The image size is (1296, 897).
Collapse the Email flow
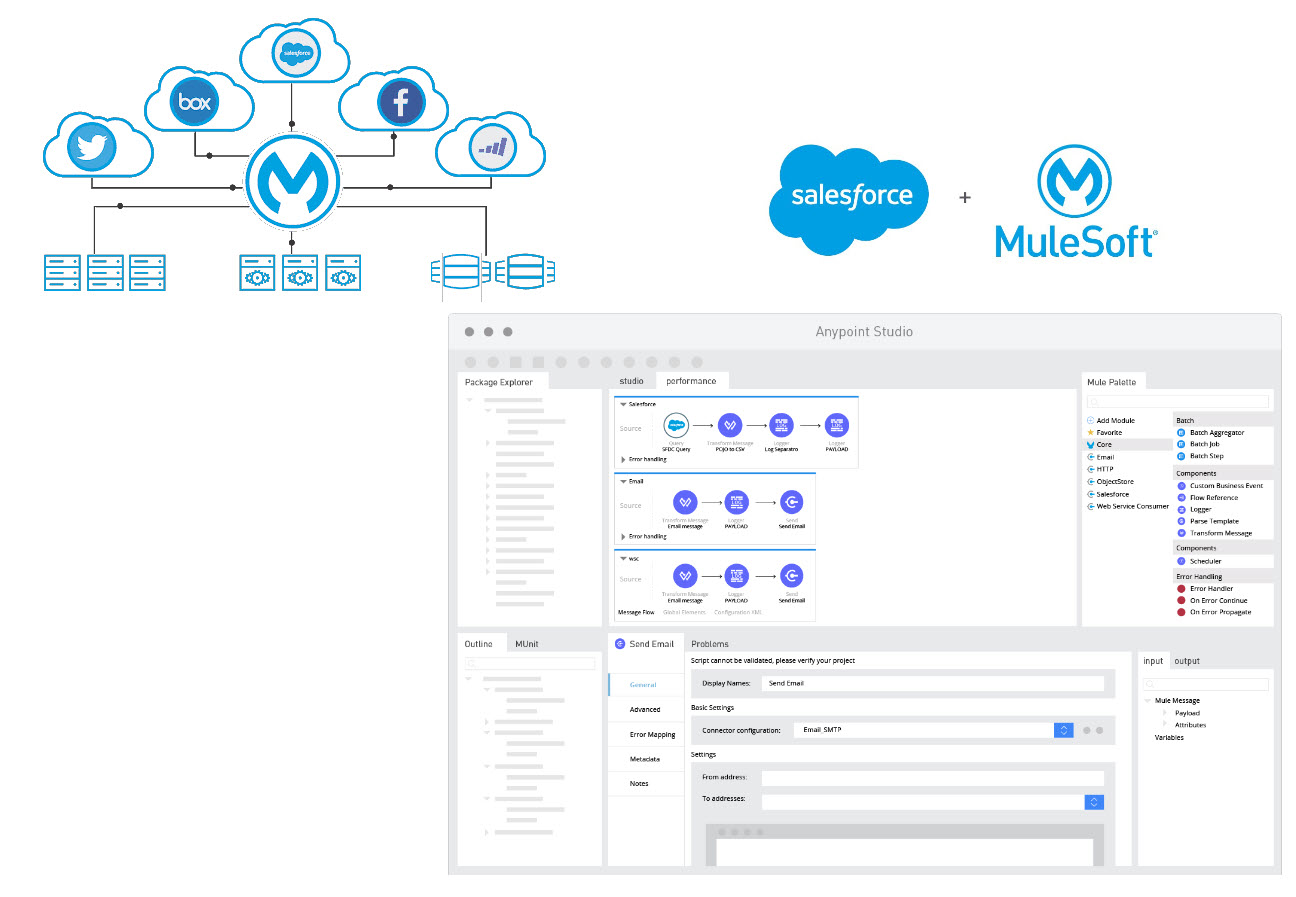[623, 481]
